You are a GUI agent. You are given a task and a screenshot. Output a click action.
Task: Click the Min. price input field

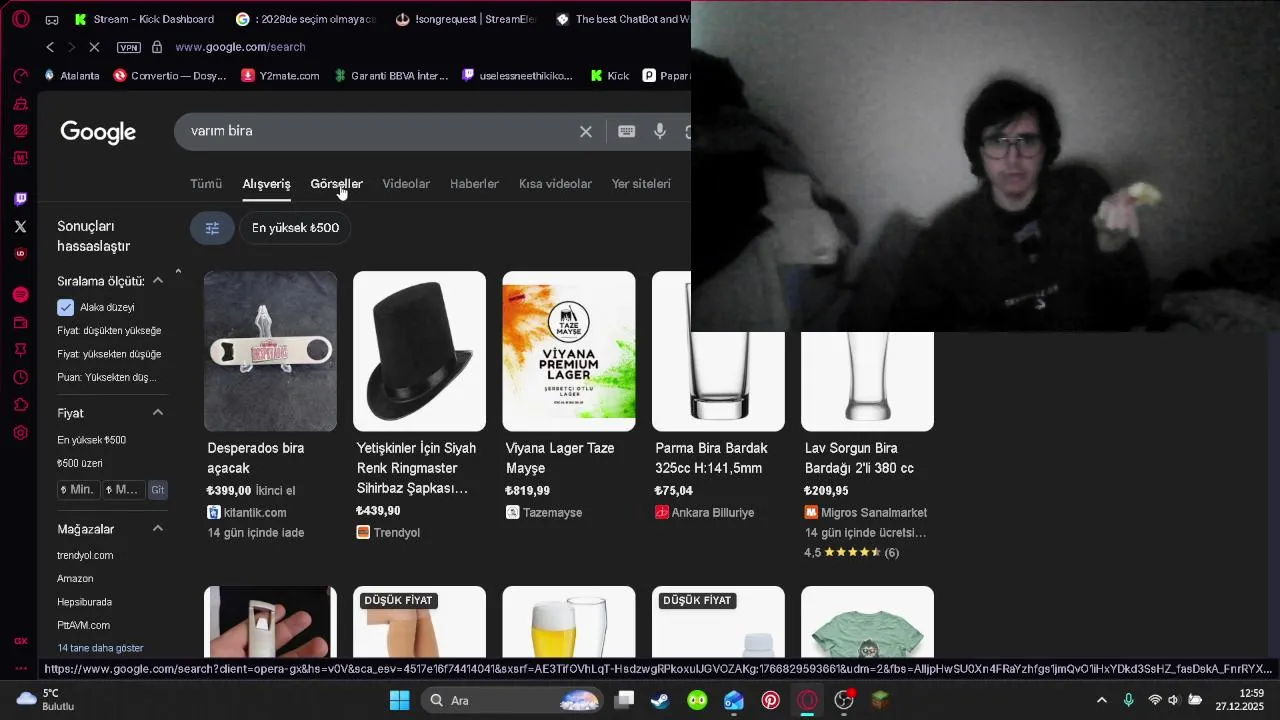(x=77, y=490)
